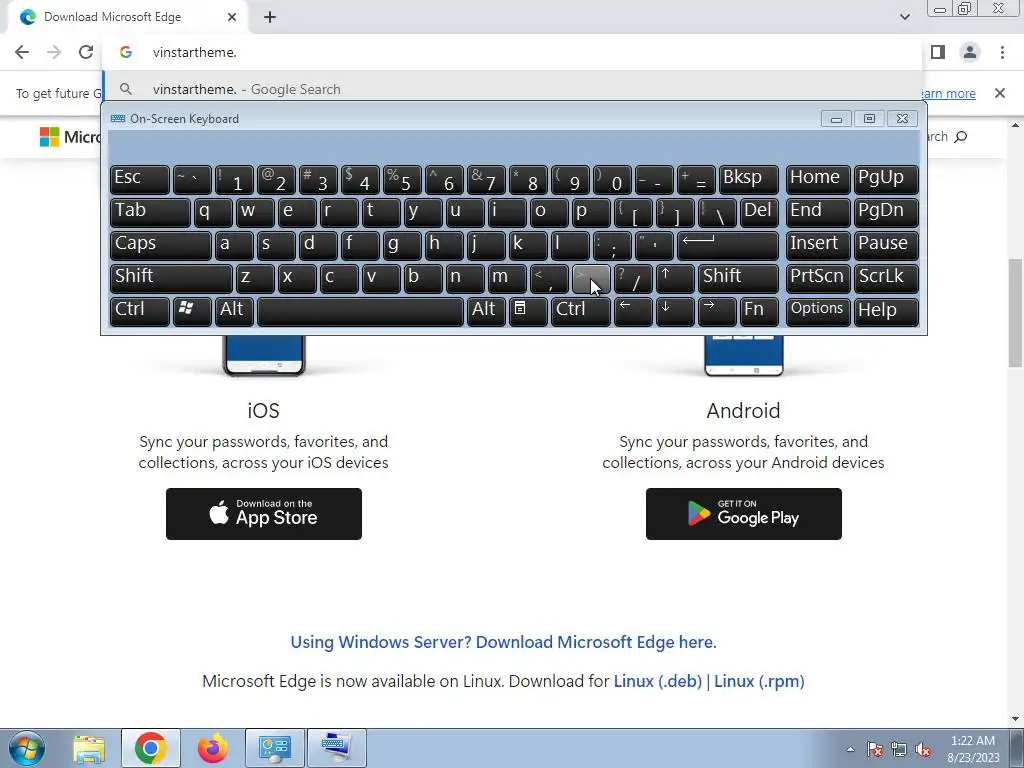The height and width of the screenshot is (768, 1024).
Task: Open the Chrome profile avatar
Action: (x=970, y=52)
